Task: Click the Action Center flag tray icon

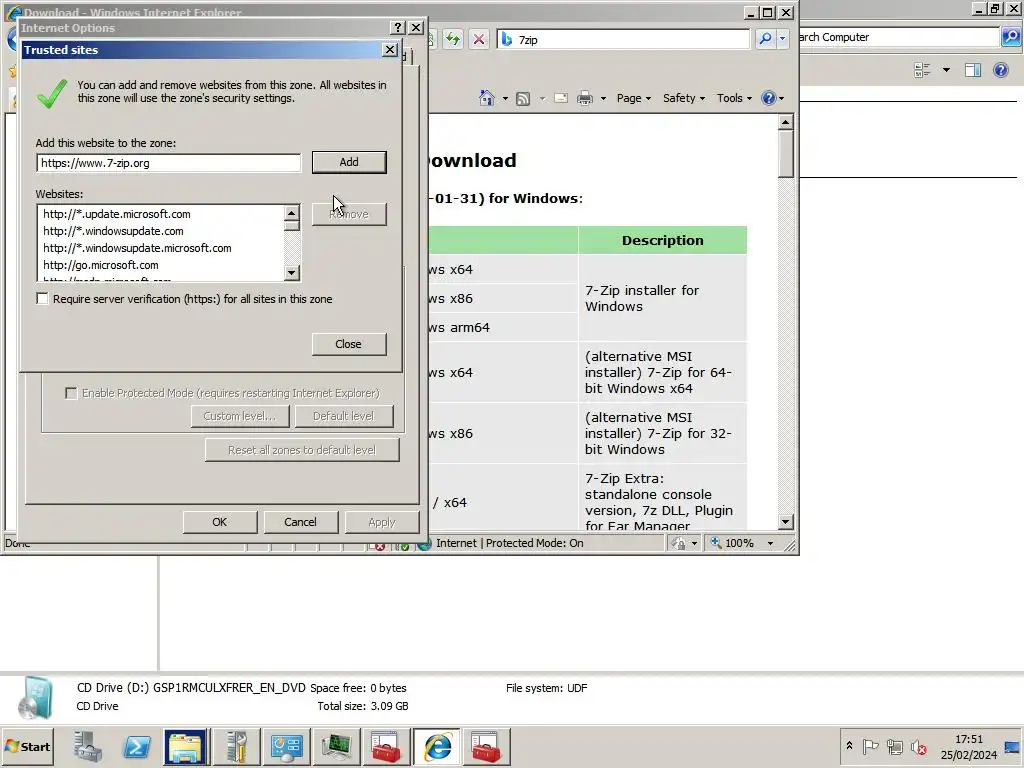Action: (x=870, y=746)
